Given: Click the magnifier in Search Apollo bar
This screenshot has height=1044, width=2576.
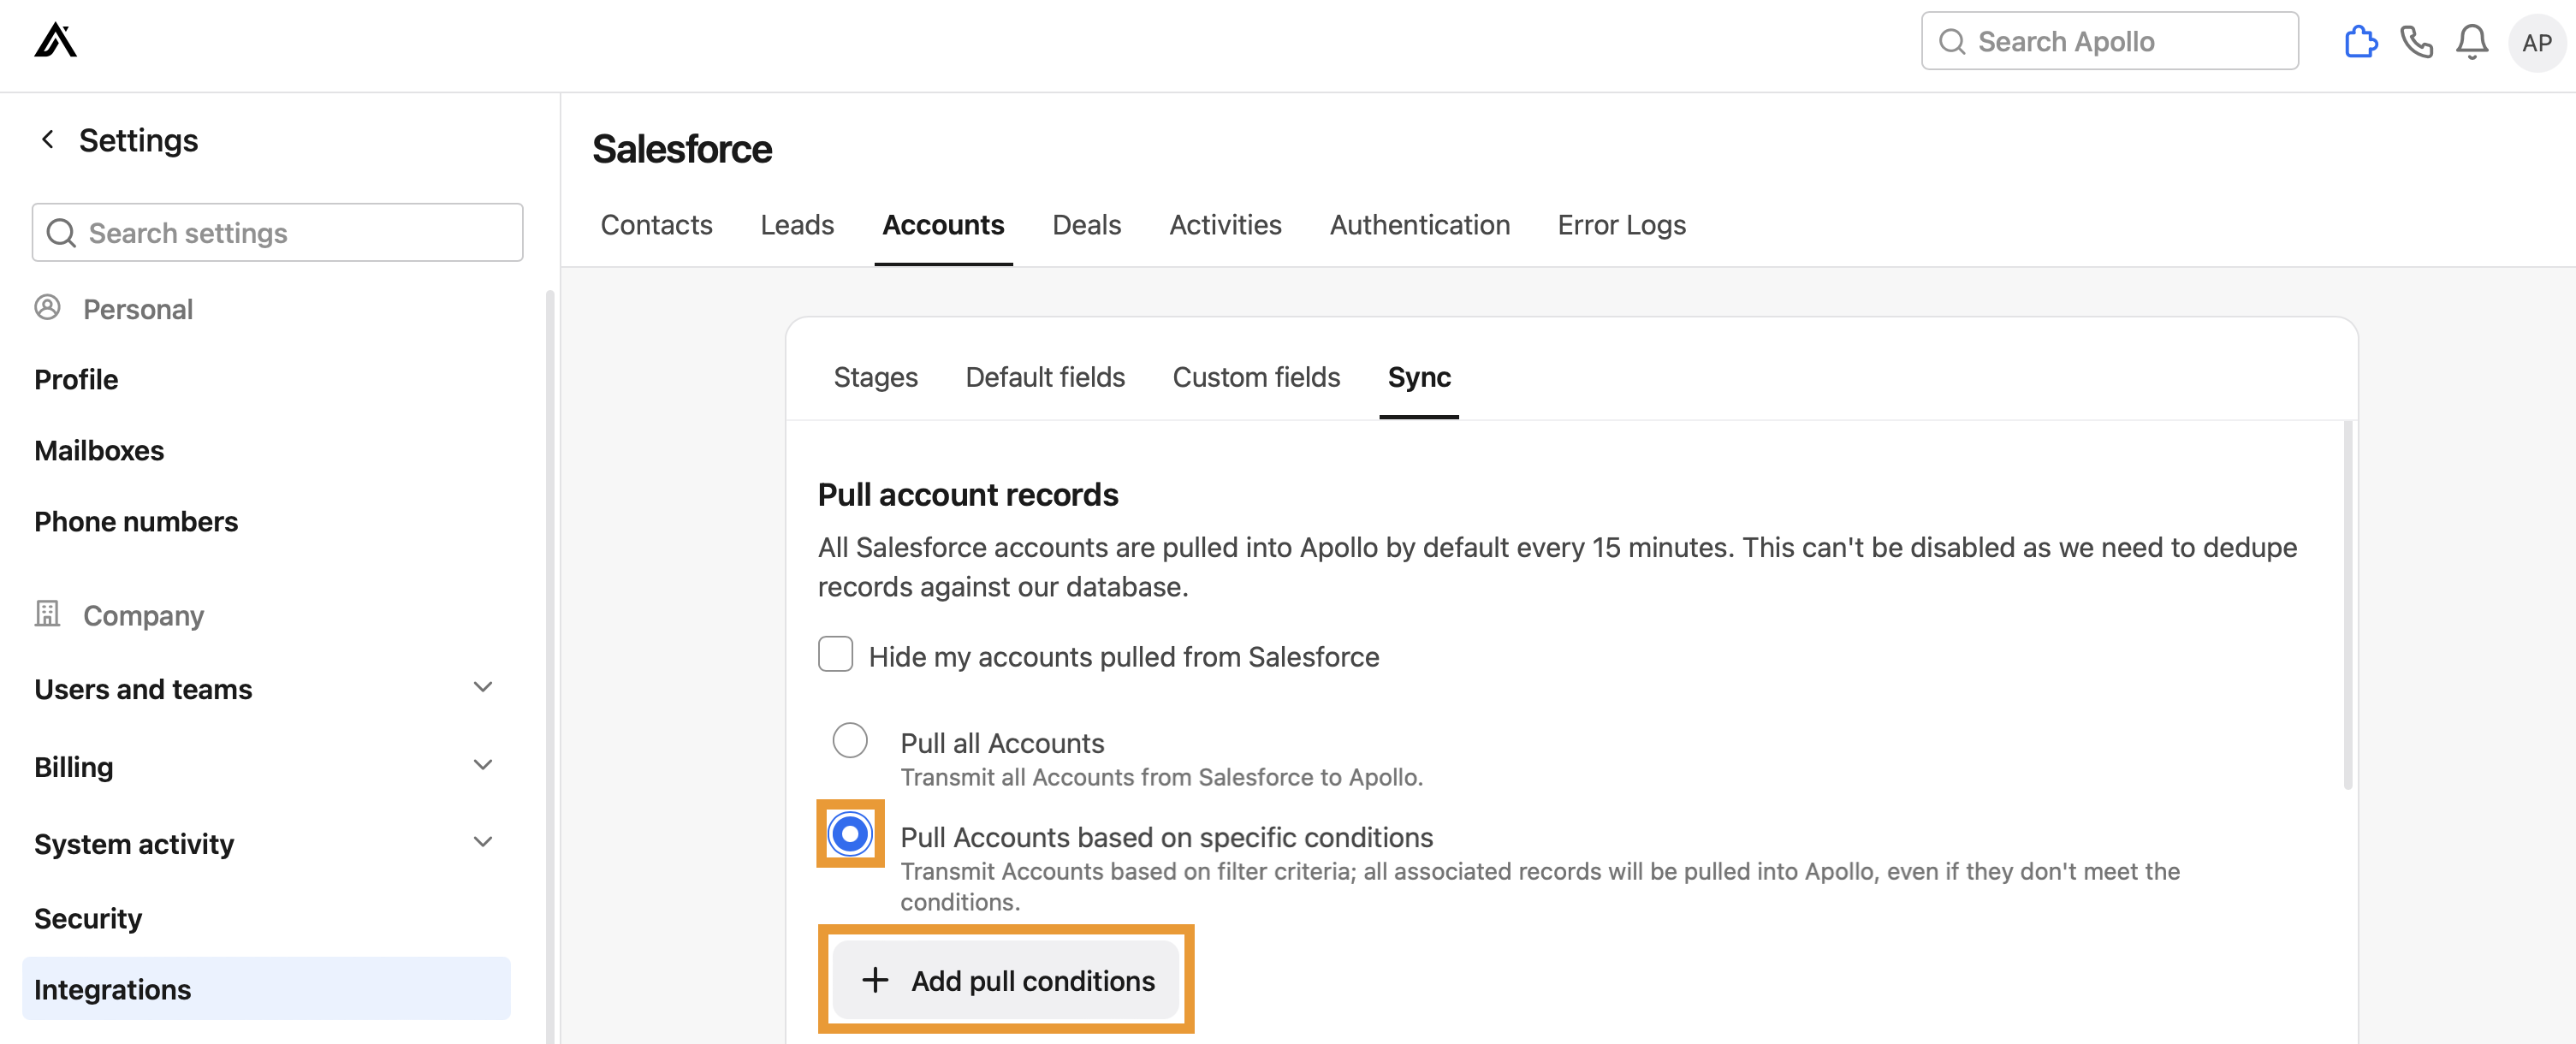Looking at the screenshot, I should [1953, 41].
